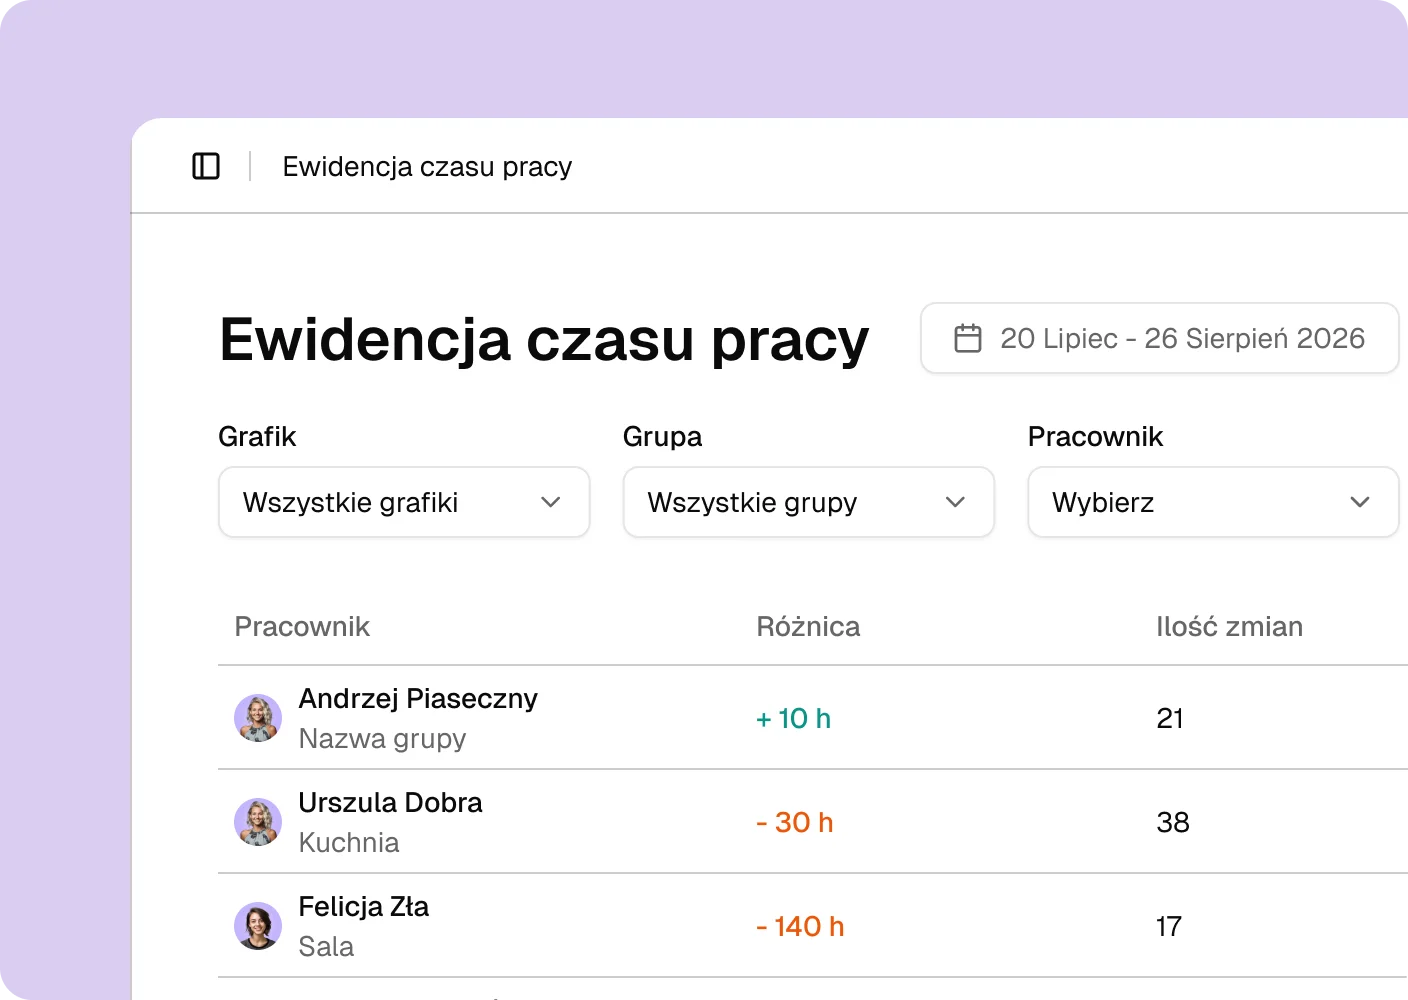Screen dimensions: 1408x1000
Task: Sort by the Różnica column header
Action: 808,627
